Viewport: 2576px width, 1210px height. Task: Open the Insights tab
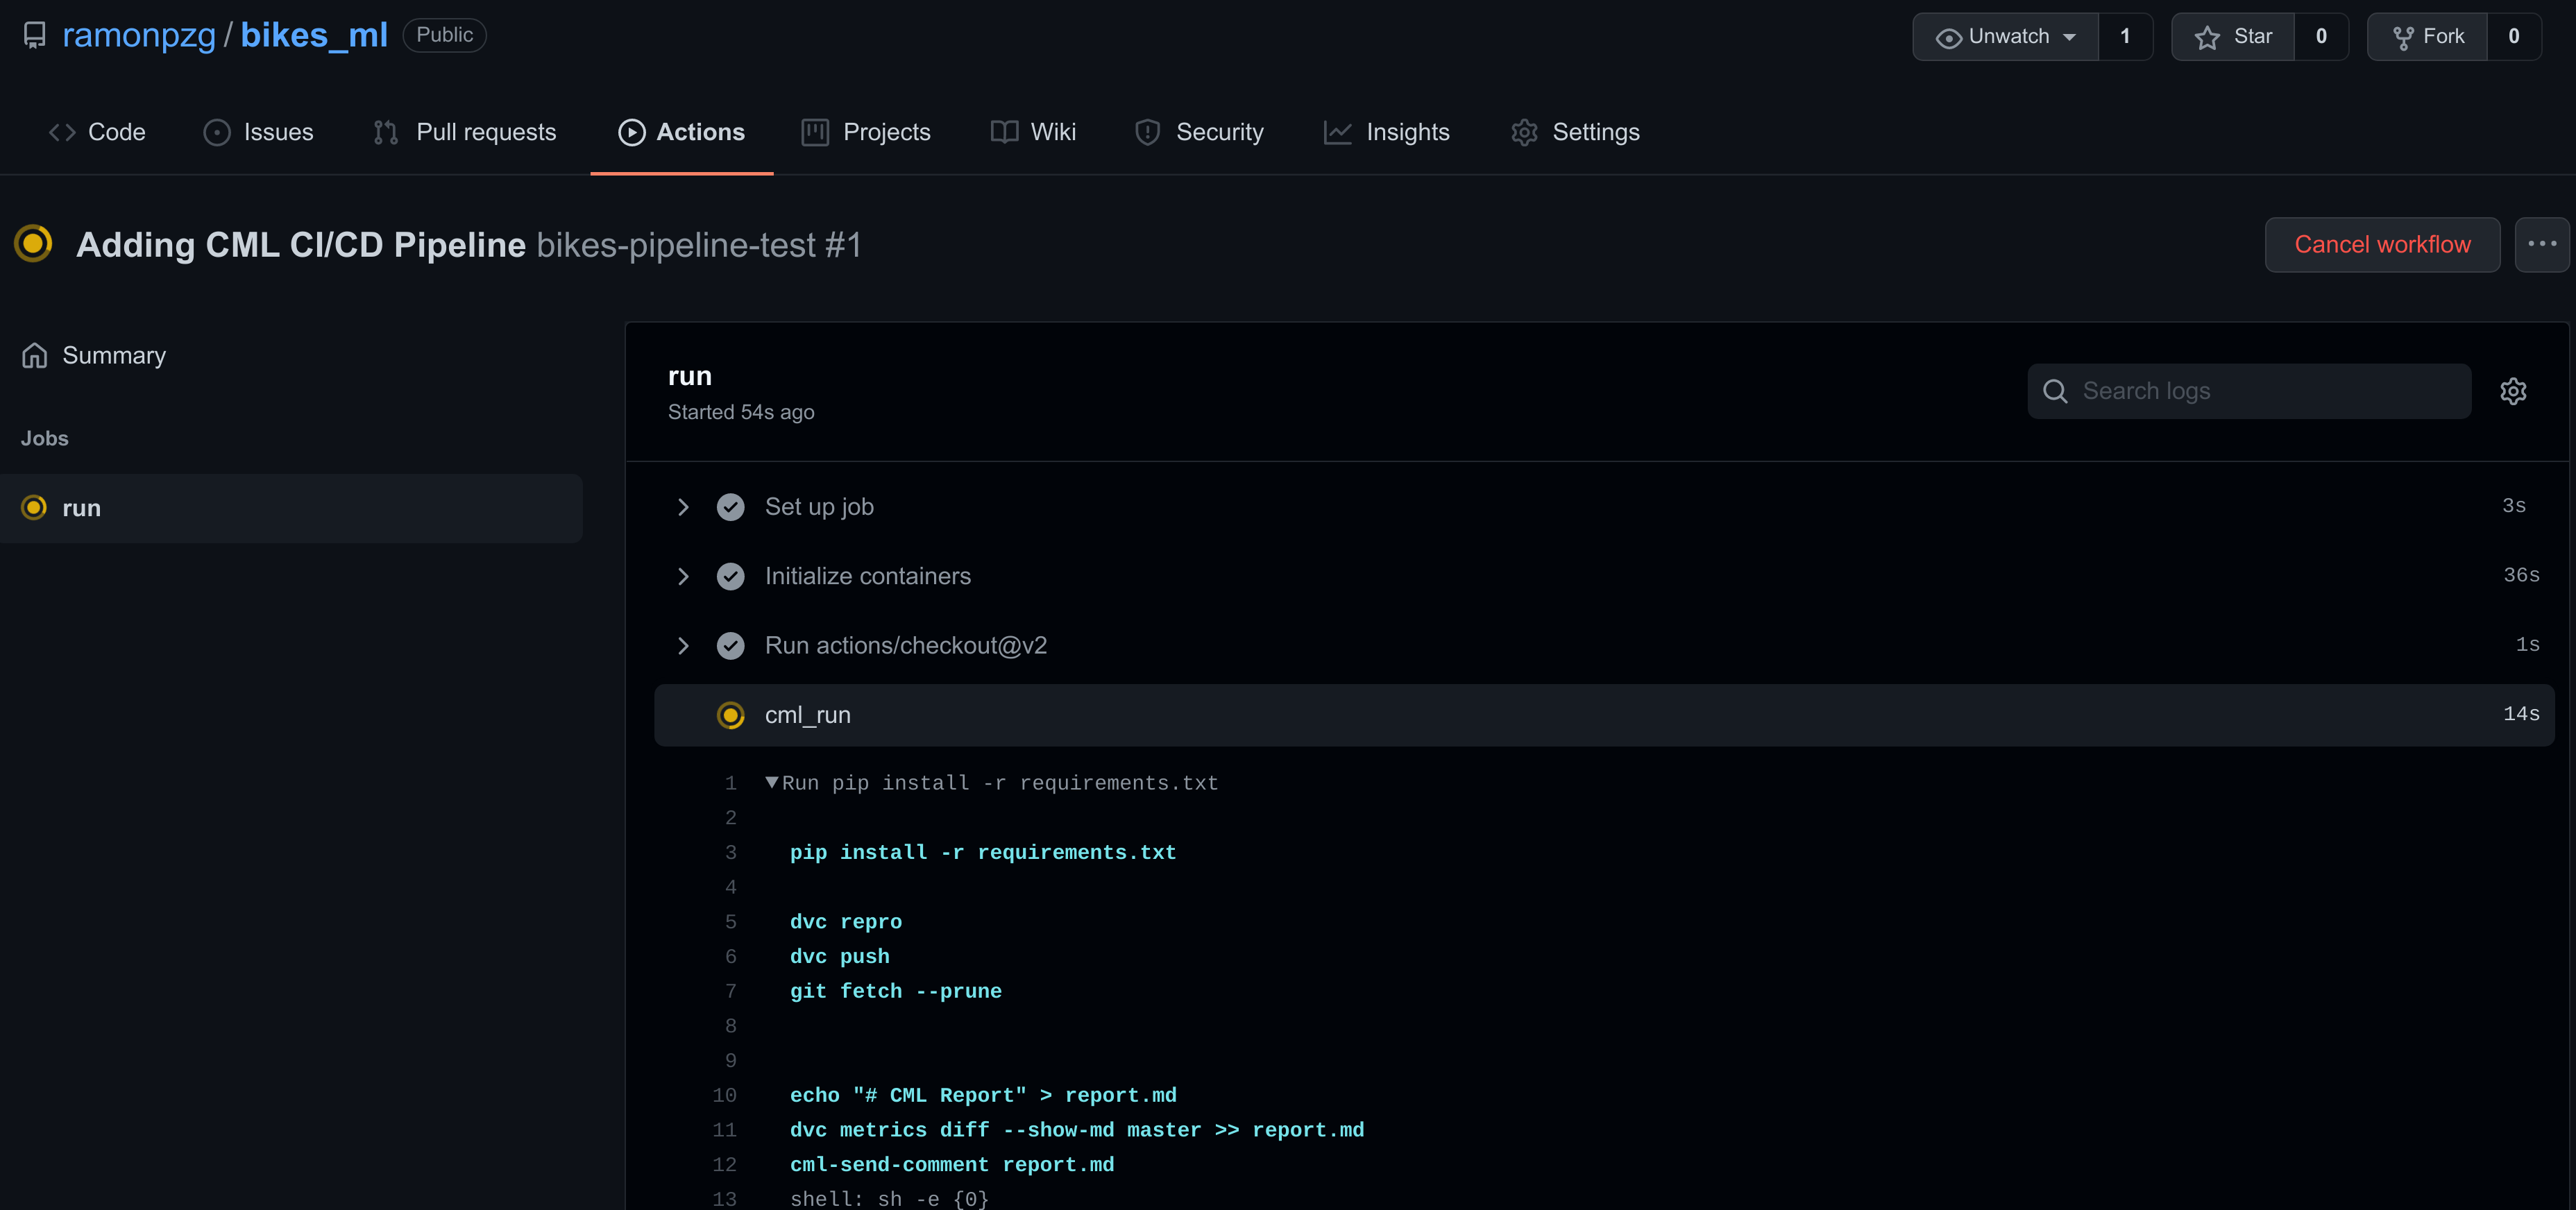1386,132
